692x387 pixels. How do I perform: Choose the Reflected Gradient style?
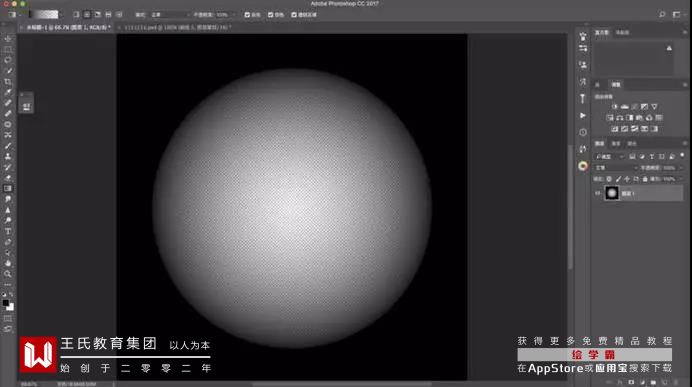click(x=108, y=15)
